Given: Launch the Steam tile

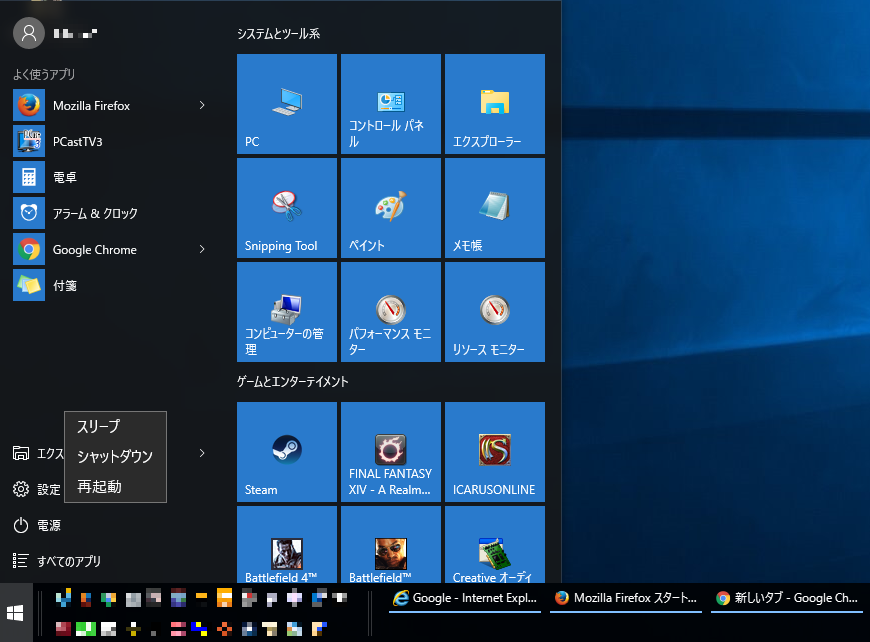Looking at the screenshot, I should pyautogui.click(x=287, y=452).
